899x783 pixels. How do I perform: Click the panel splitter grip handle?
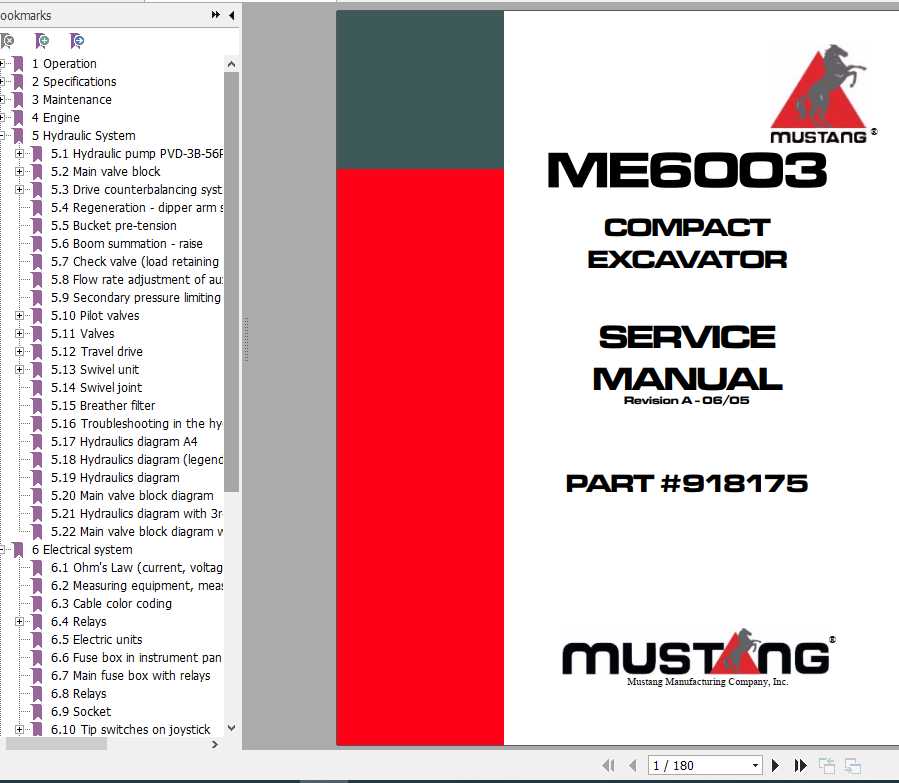(246, 339)
